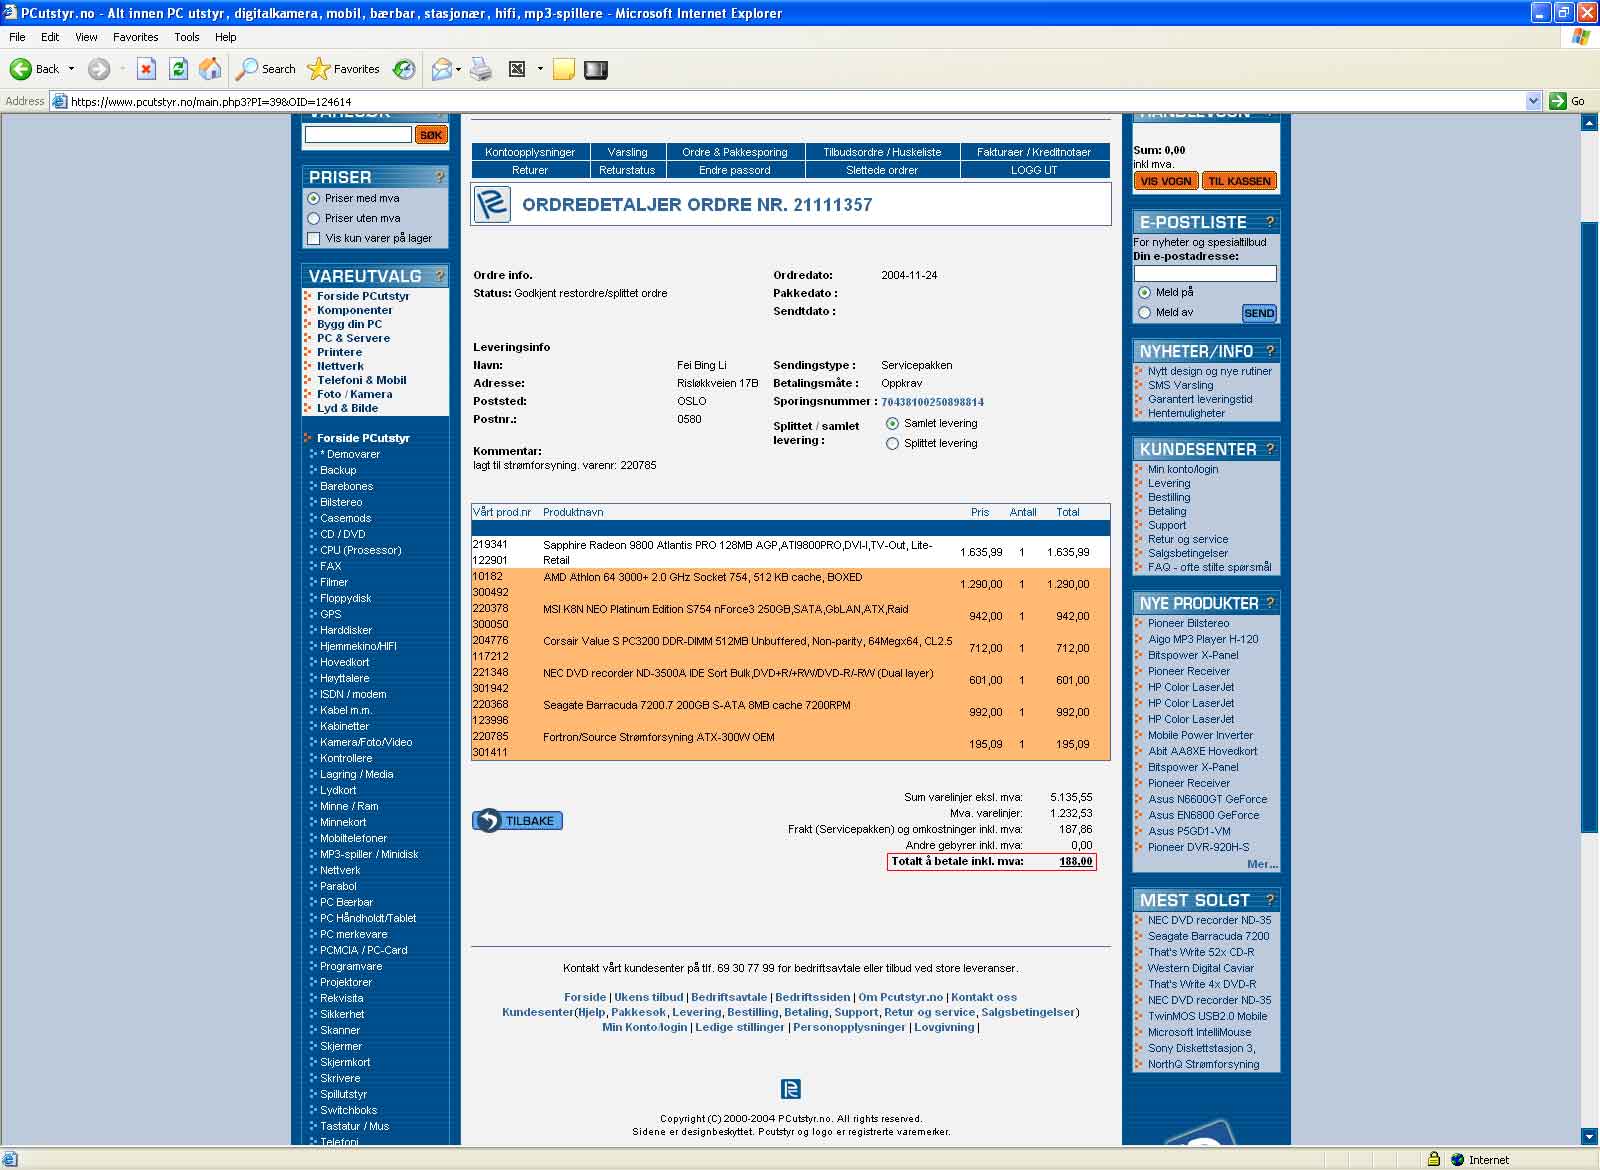Select 'Meld på' radio option

tap(1144, 292)
